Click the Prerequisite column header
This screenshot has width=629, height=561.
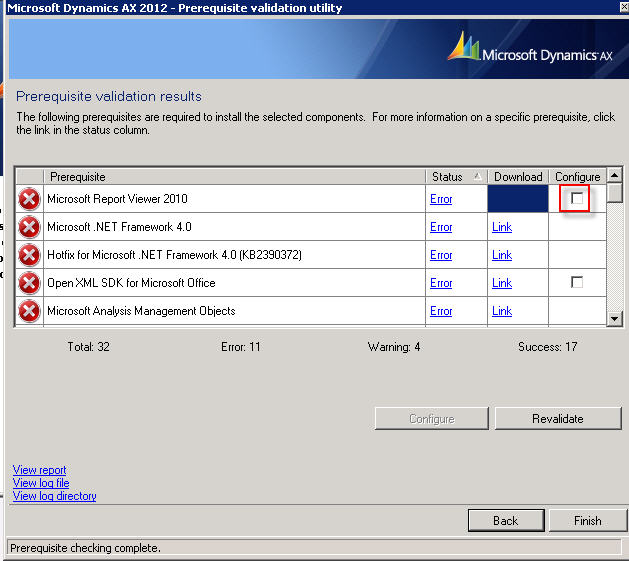[x=234, y=177]
